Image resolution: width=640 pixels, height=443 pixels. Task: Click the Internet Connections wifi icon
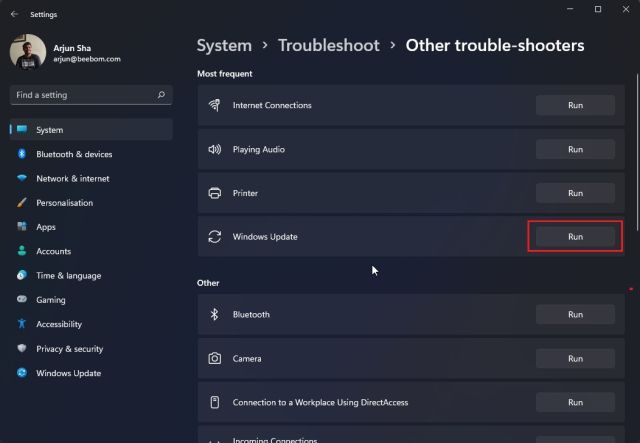(x=214, y=105)
